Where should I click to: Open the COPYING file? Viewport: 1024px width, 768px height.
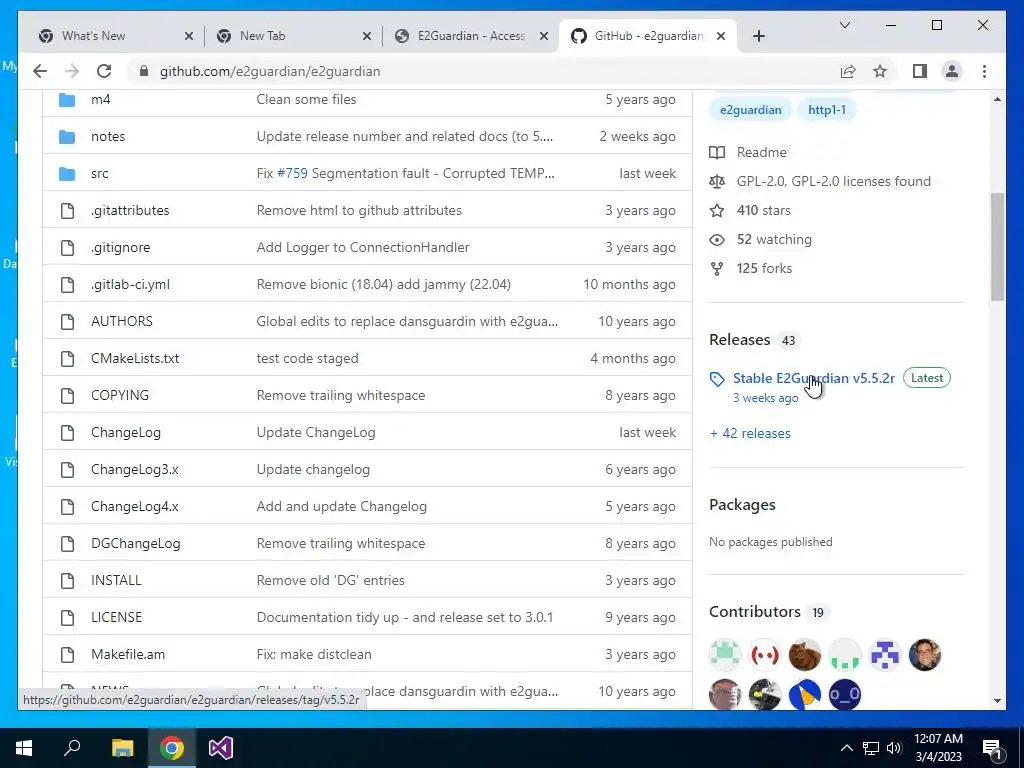point(120,395)
